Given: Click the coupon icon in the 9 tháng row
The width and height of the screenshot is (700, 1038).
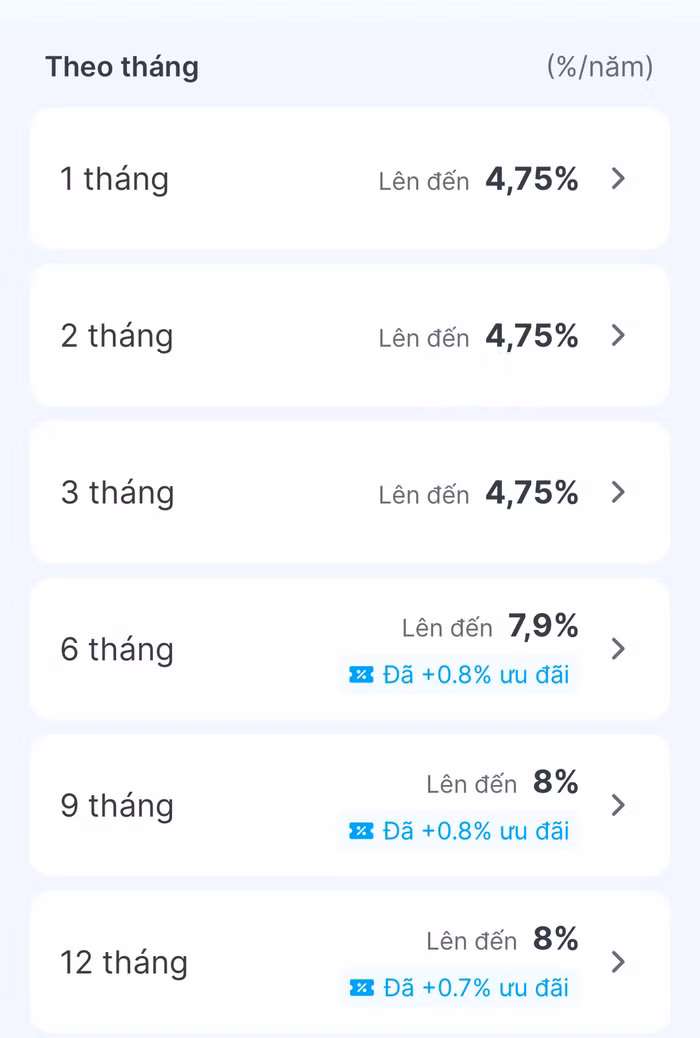Looking at the screenshot, I should coord(361,831).
